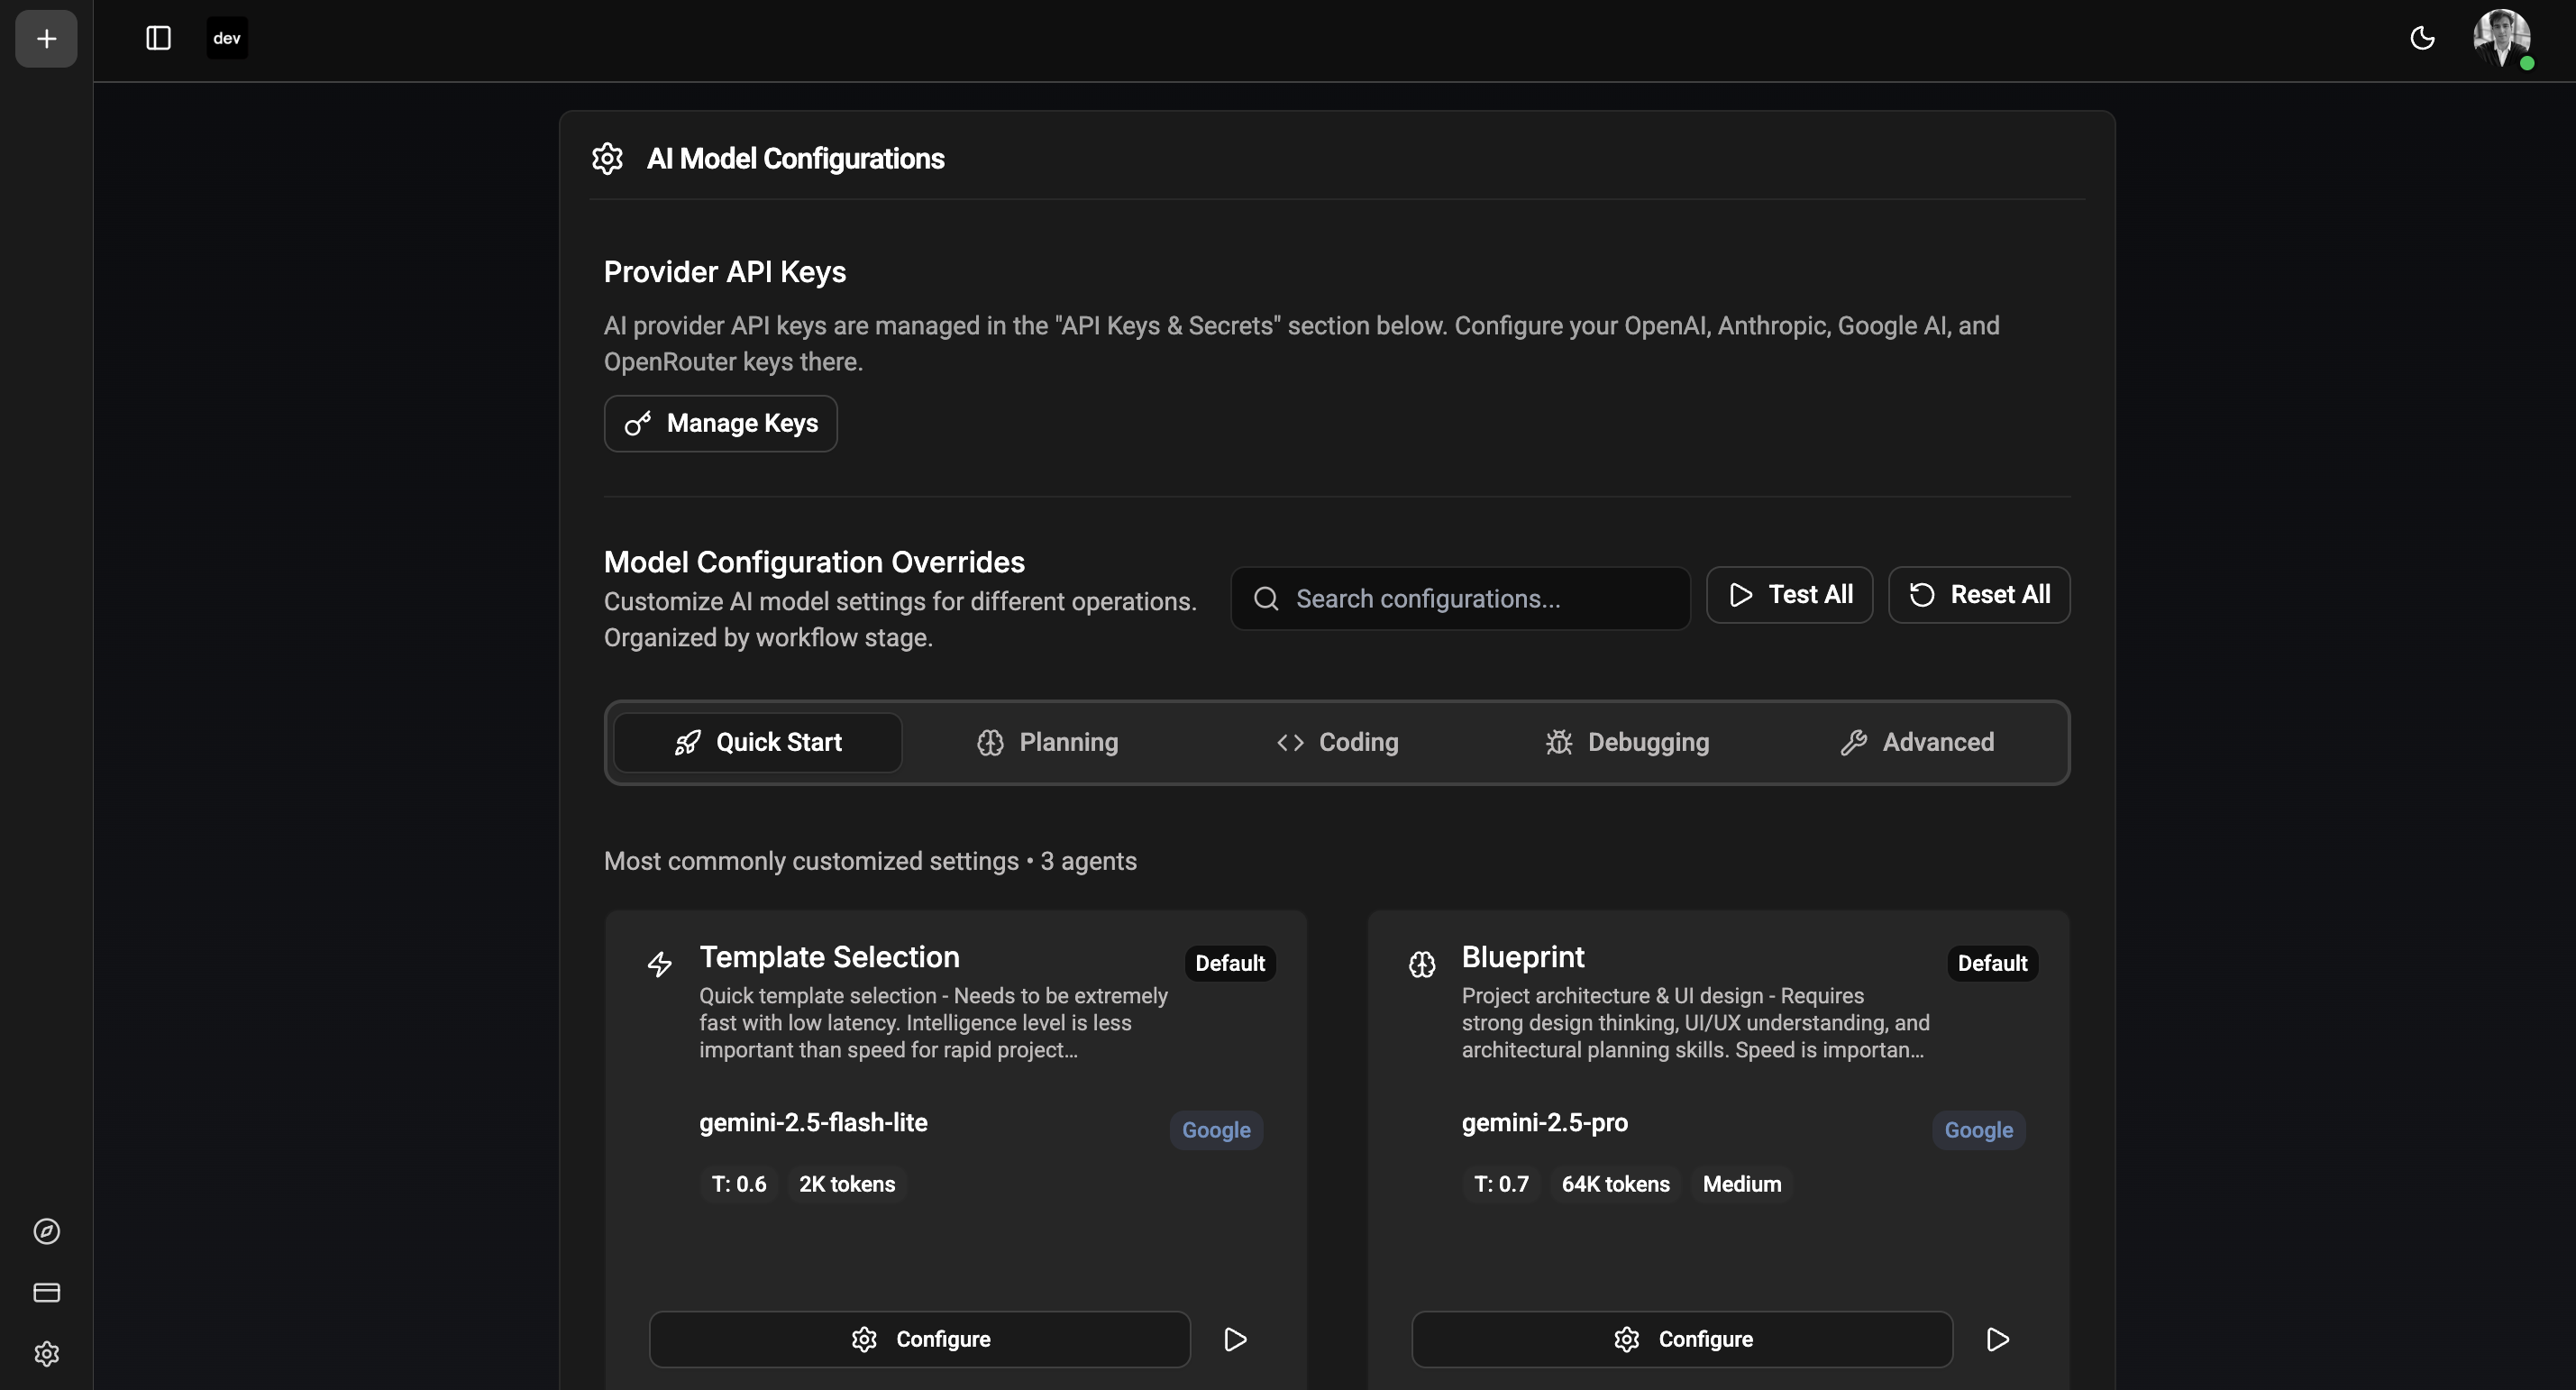Screen dimensions: 2576x1390
Task: Run the Template Selection agent test
Action: pos(1234,1339)
